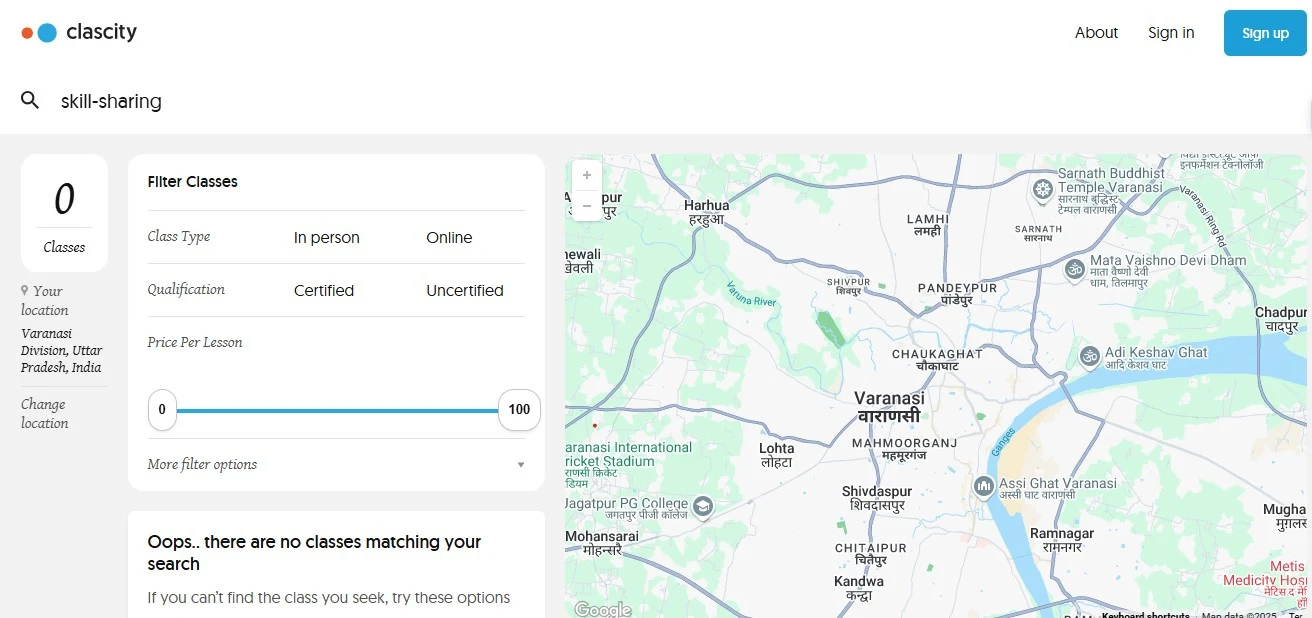Select Online class type
The width and height of the screenshot is (1312, 618).
click(449, 238)
